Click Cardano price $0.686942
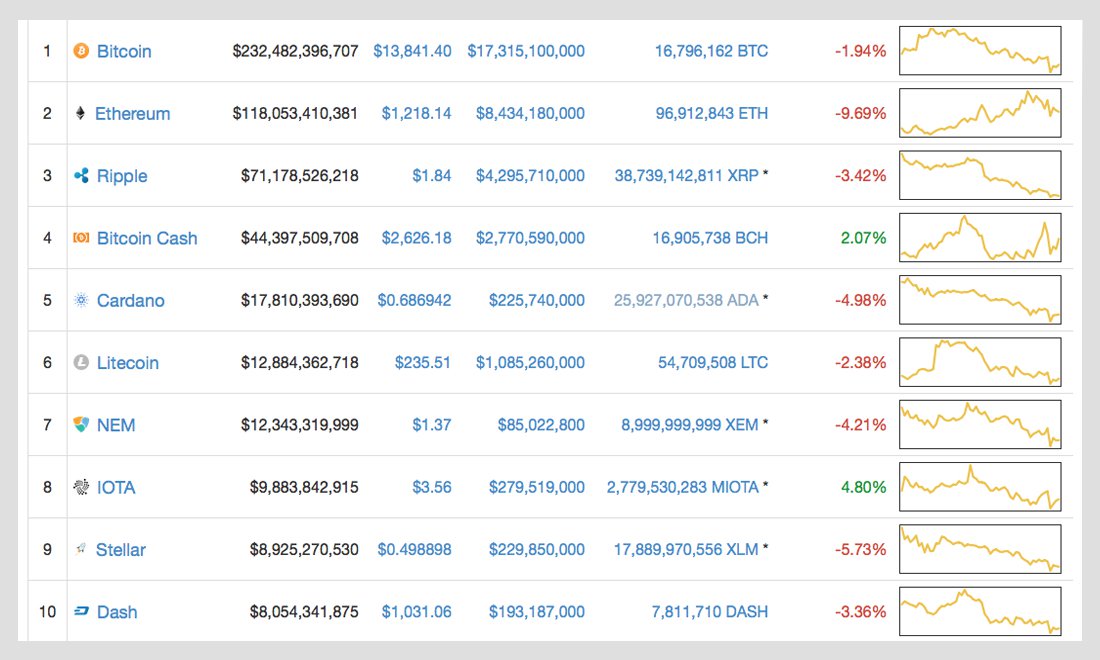 [x=415, y=300]
